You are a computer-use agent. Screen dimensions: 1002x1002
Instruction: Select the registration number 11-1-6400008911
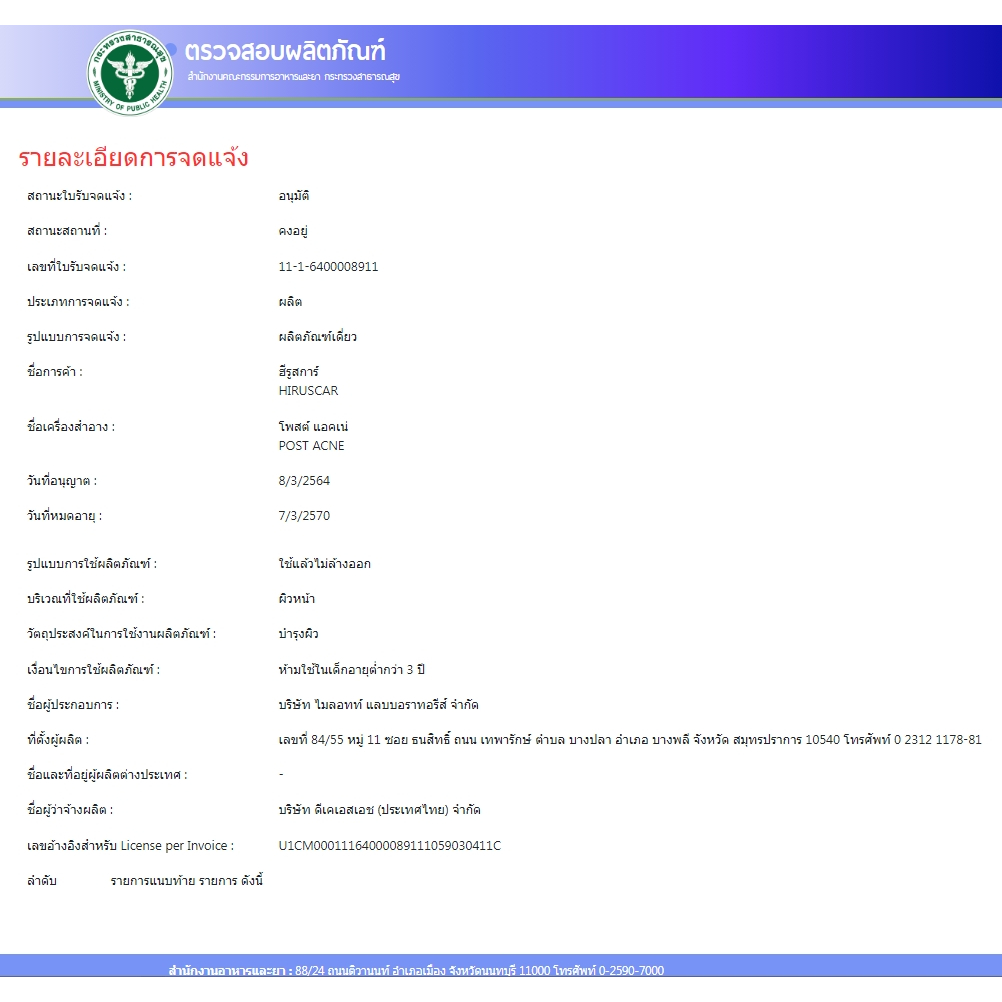(x=328, y=267)
